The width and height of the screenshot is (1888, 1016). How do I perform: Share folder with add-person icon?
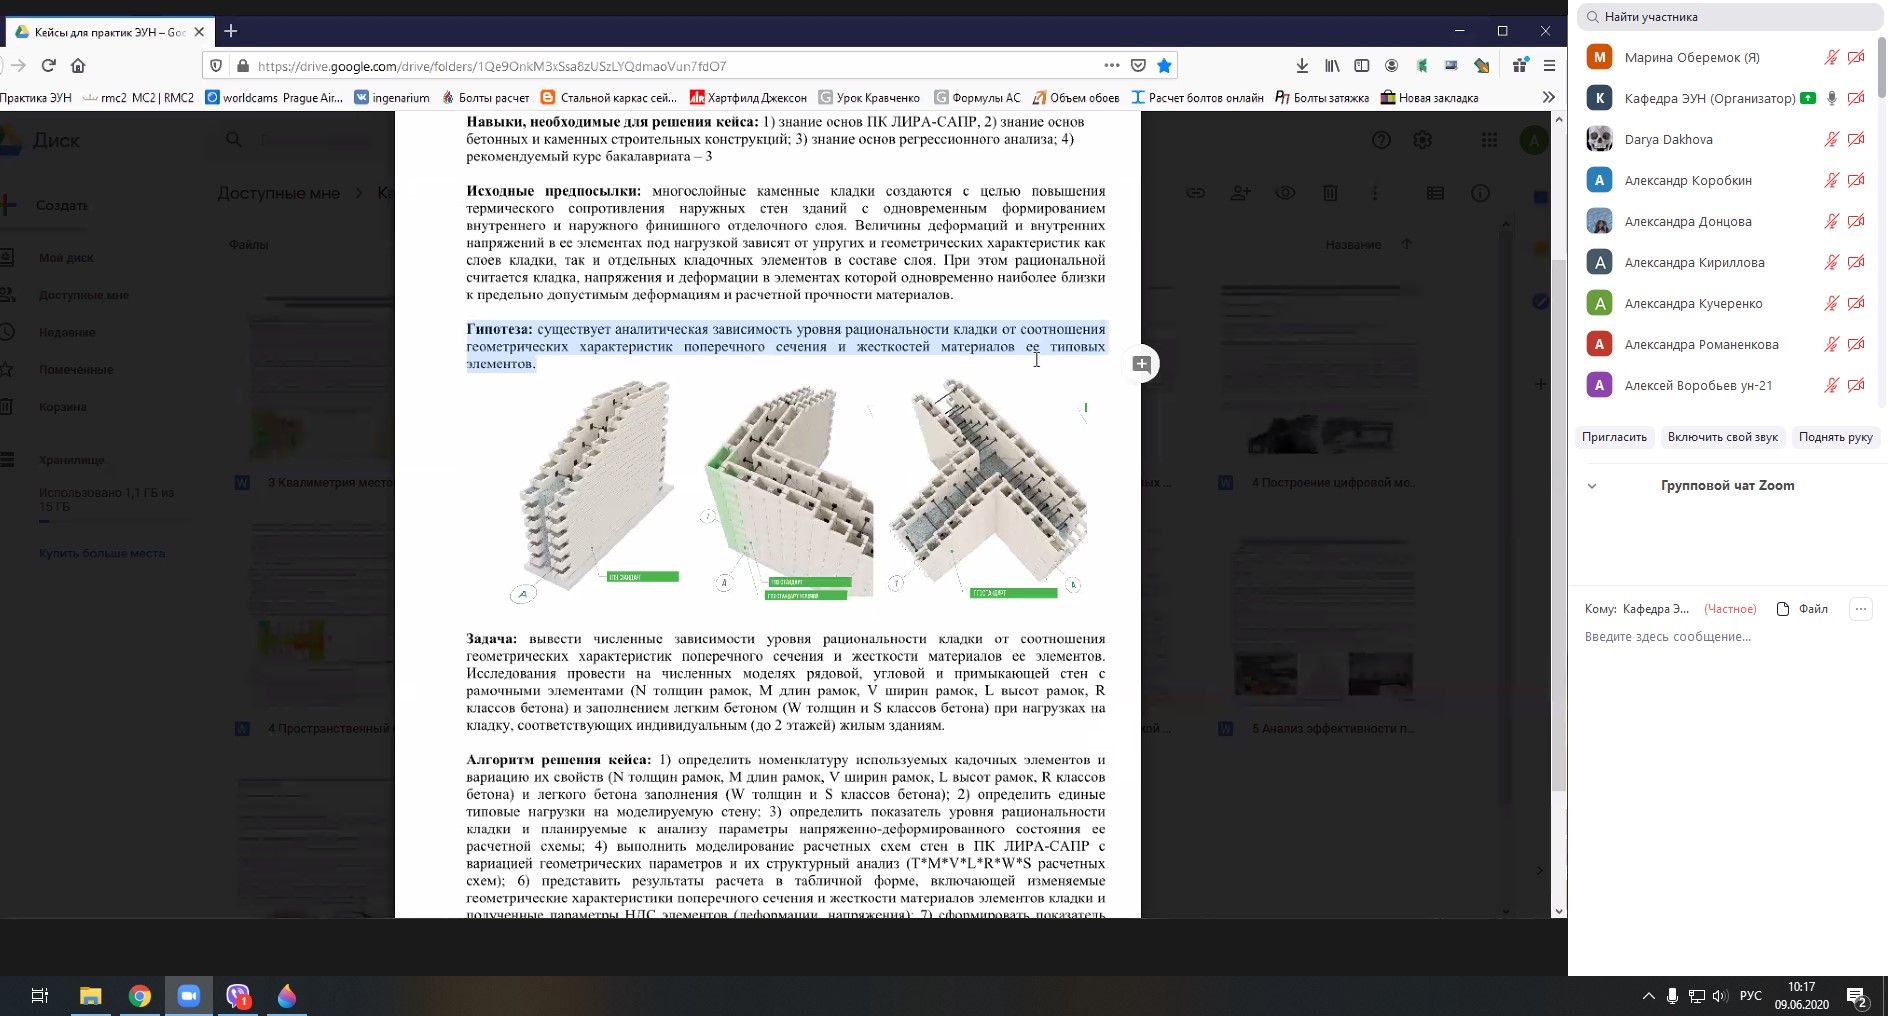[x=1240, y=193]
